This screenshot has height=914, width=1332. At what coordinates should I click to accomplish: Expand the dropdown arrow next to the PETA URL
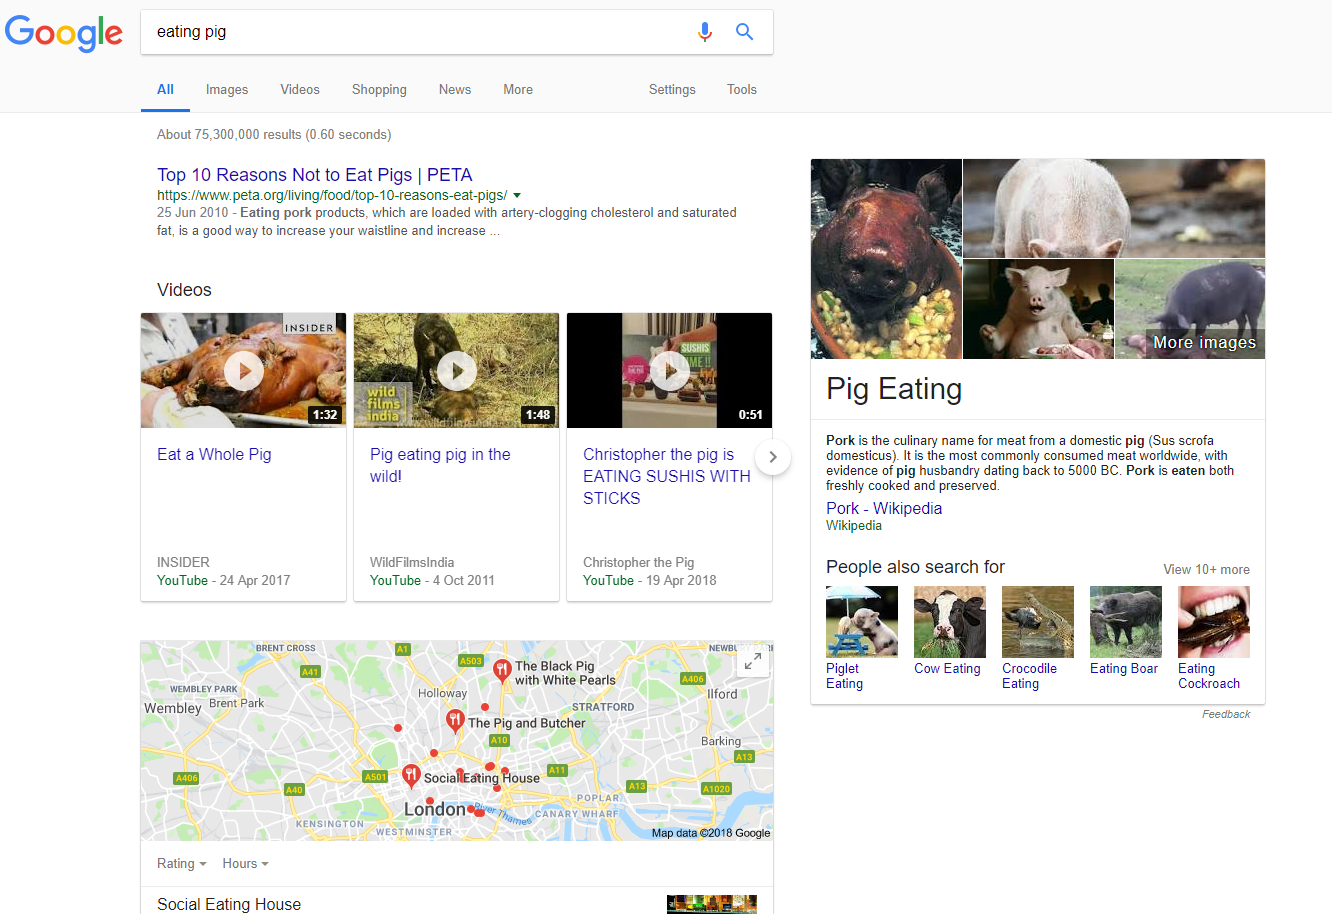click(x=519, y=196)
